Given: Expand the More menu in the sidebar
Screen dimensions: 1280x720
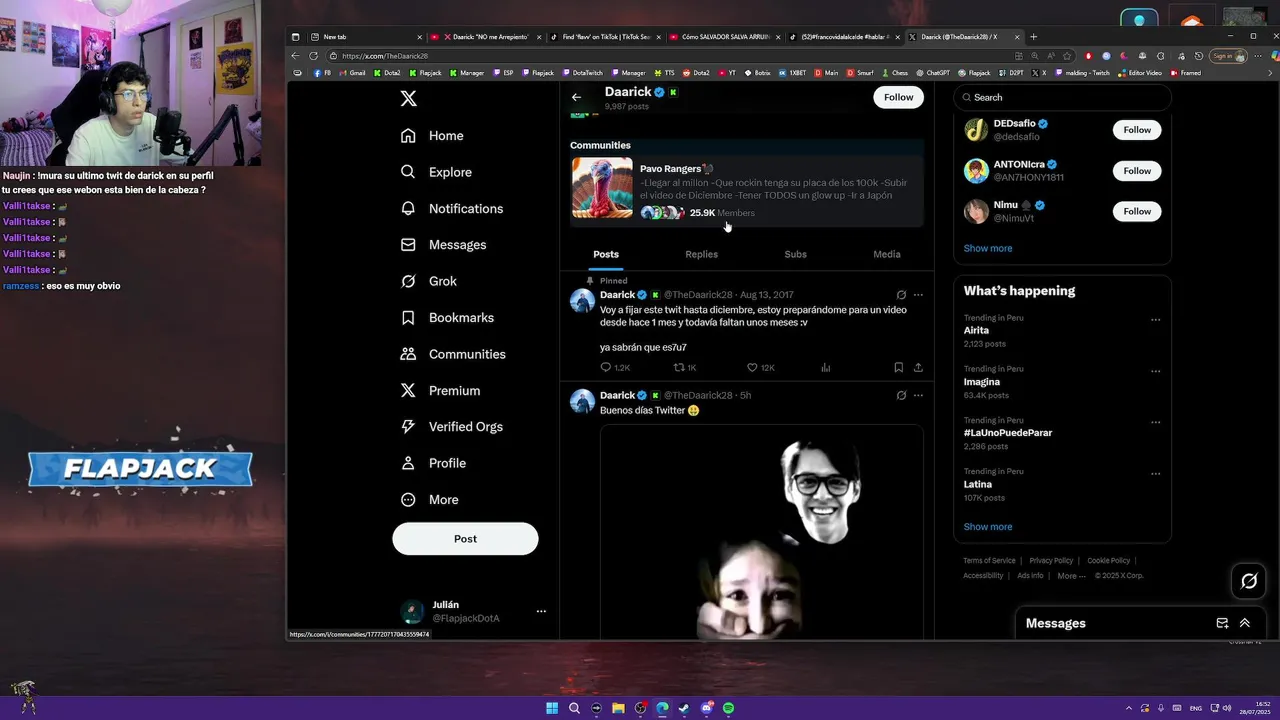Looking at the screenshot, I should 430,500.
